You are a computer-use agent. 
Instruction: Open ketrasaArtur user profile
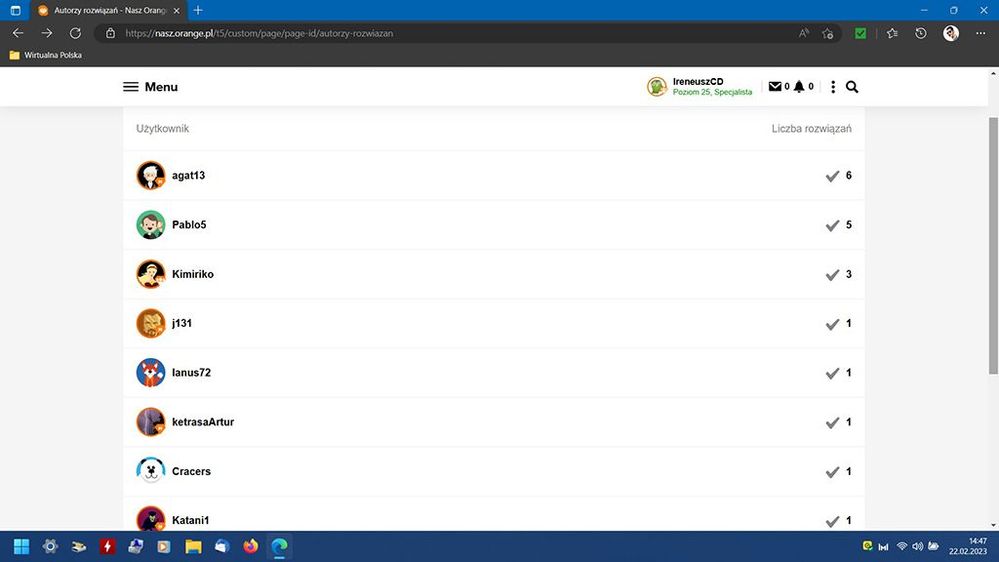point(202,422)
